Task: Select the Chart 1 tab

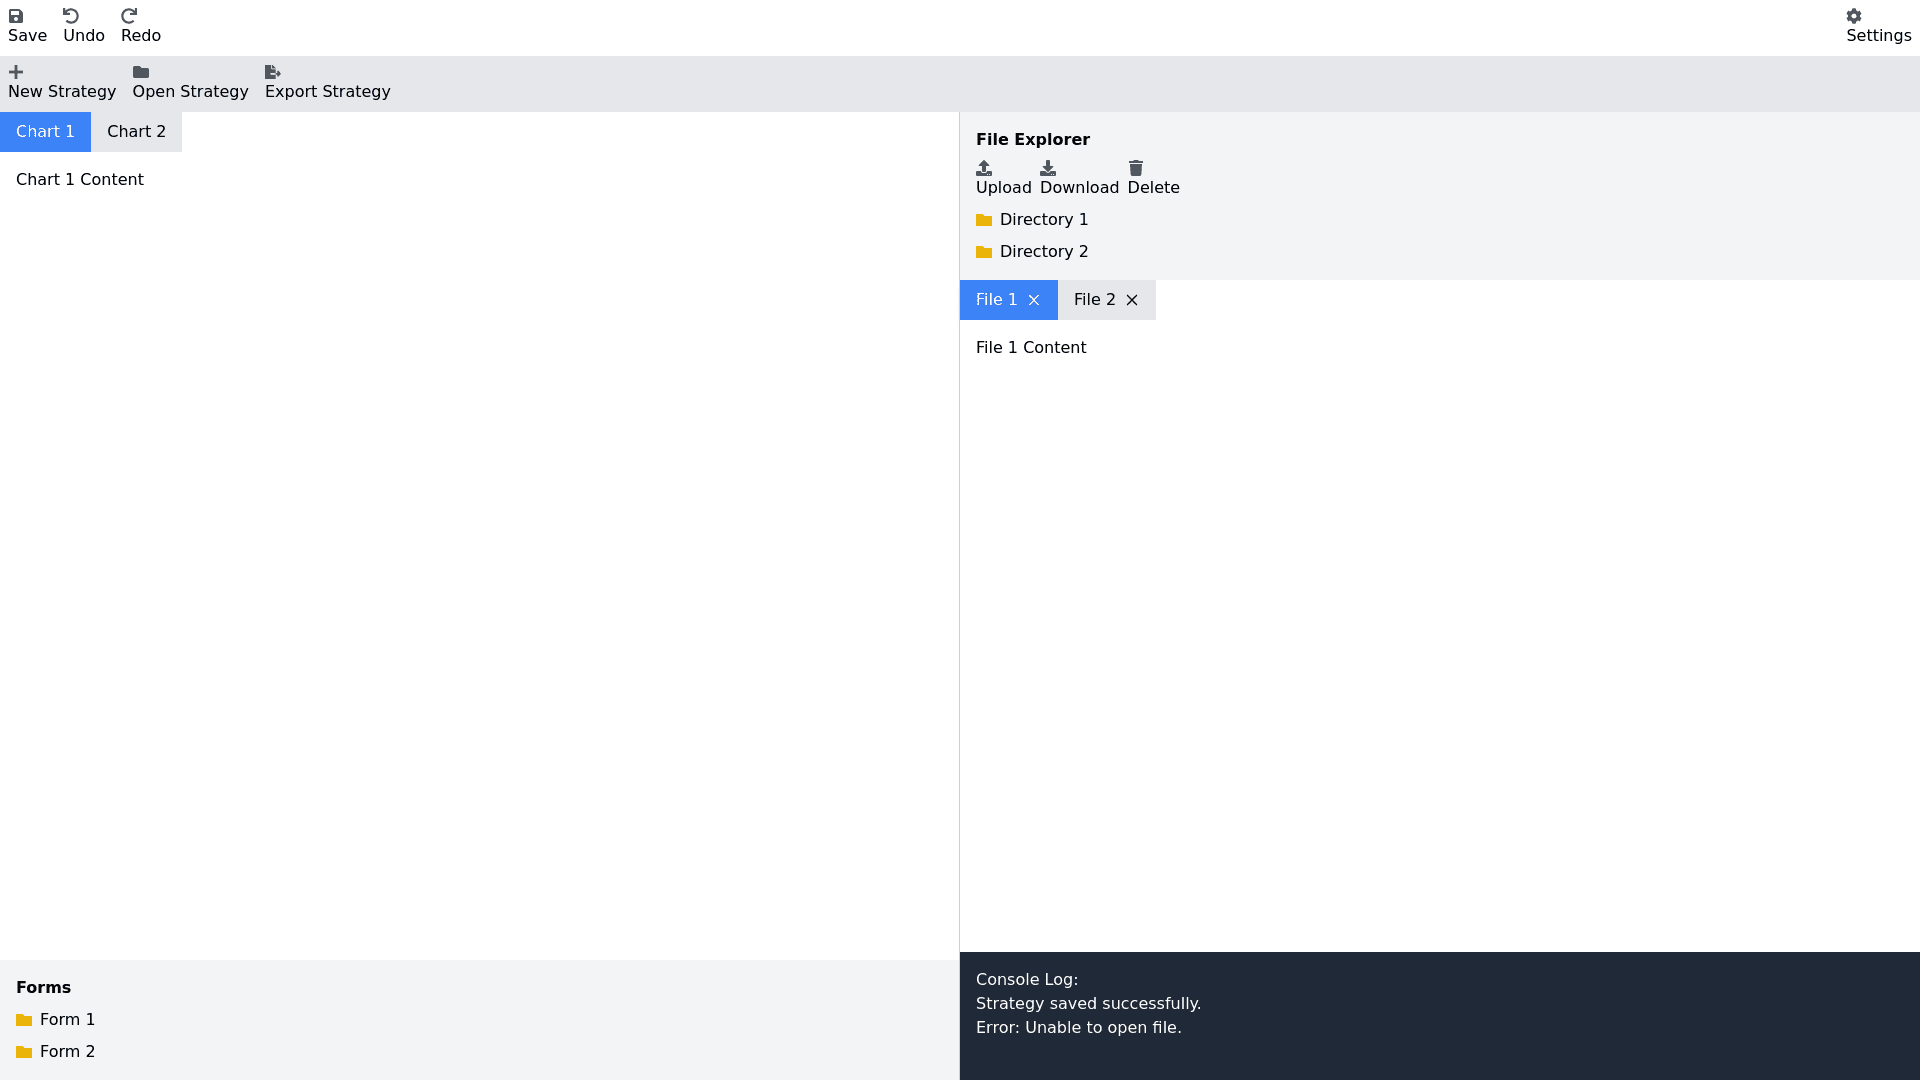Action: (x=45, y=132)
